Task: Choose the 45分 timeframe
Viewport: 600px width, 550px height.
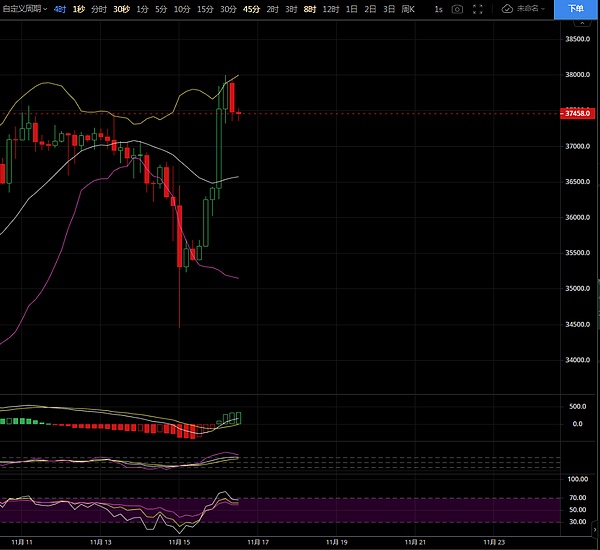Action: coord(250,9)
